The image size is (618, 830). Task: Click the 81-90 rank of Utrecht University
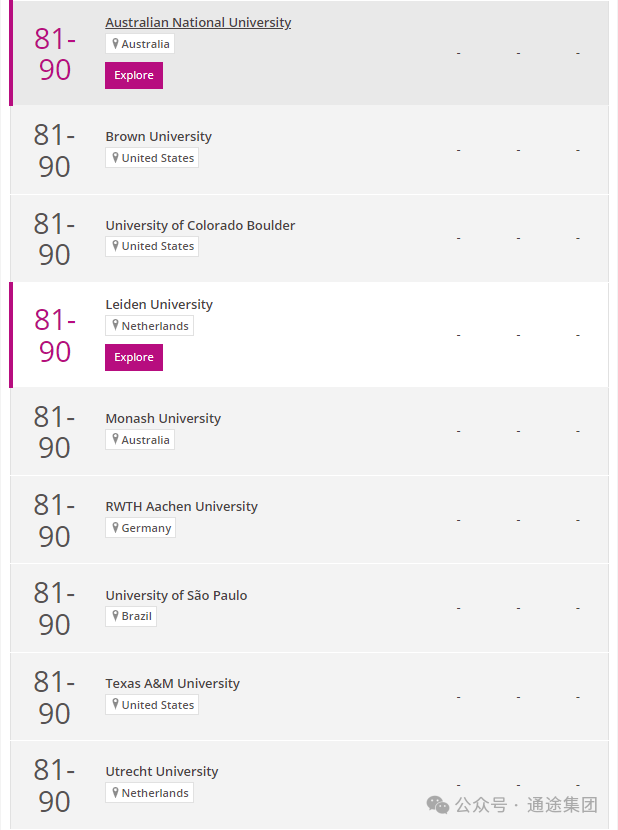pyautogui.click(x=55, y=786)
